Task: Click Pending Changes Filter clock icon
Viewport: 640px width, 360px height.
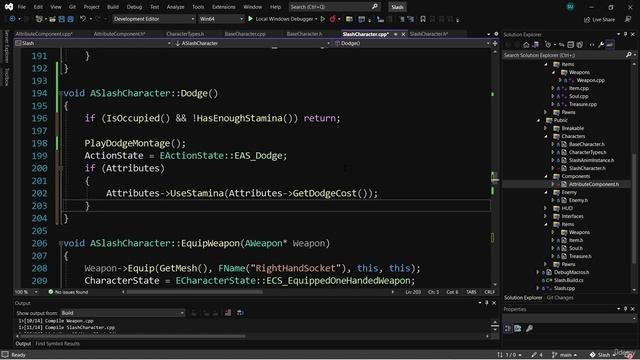Action: tap(548, 45)
